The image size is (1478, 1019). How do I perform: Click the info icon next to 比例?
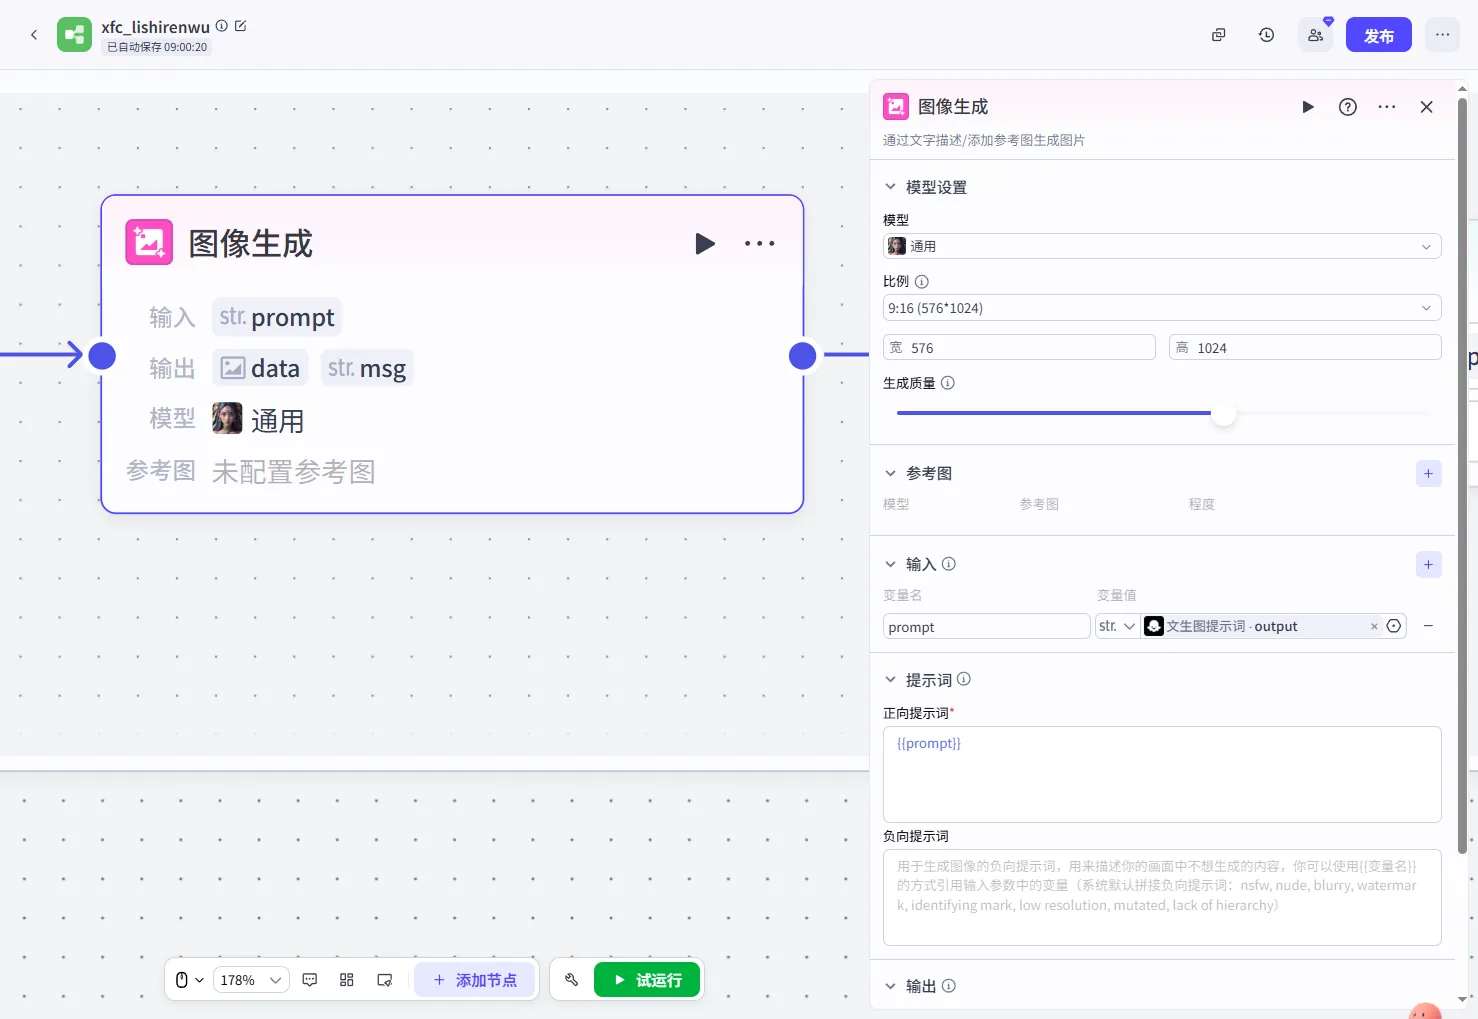click(922, 282)
